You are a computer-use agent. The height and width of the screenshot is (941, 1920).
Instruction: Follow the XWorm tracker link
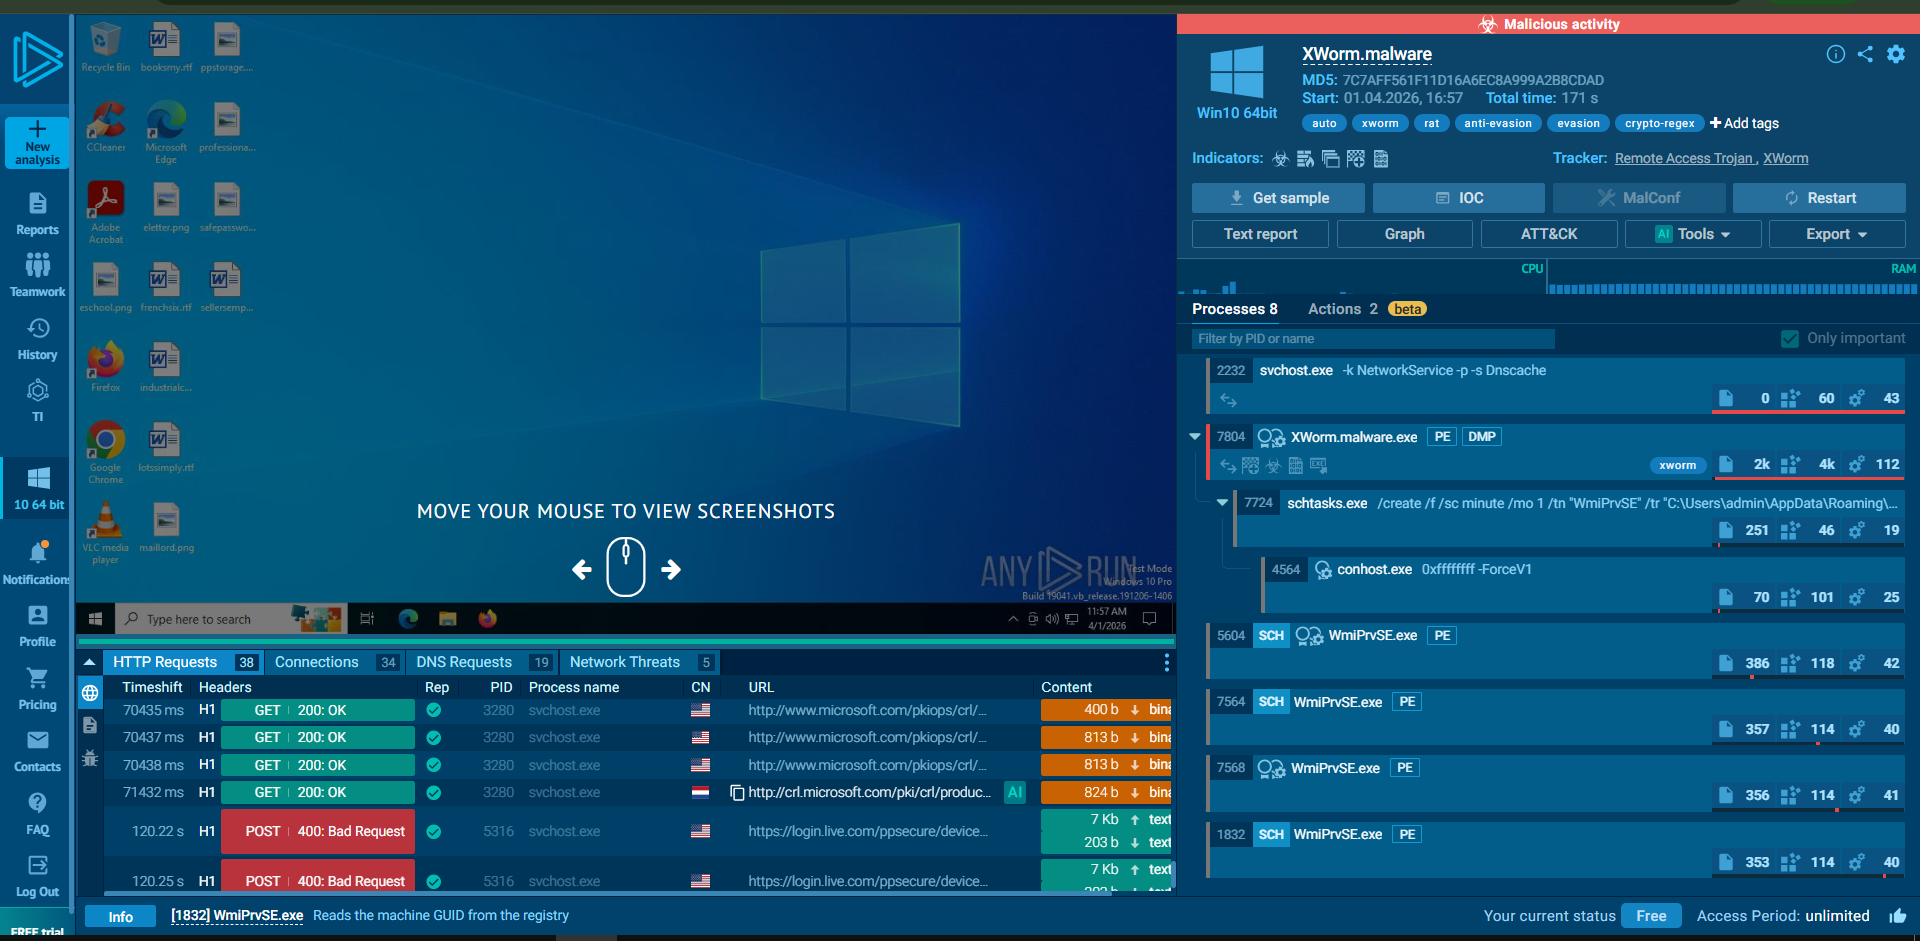click(1786, 158)
